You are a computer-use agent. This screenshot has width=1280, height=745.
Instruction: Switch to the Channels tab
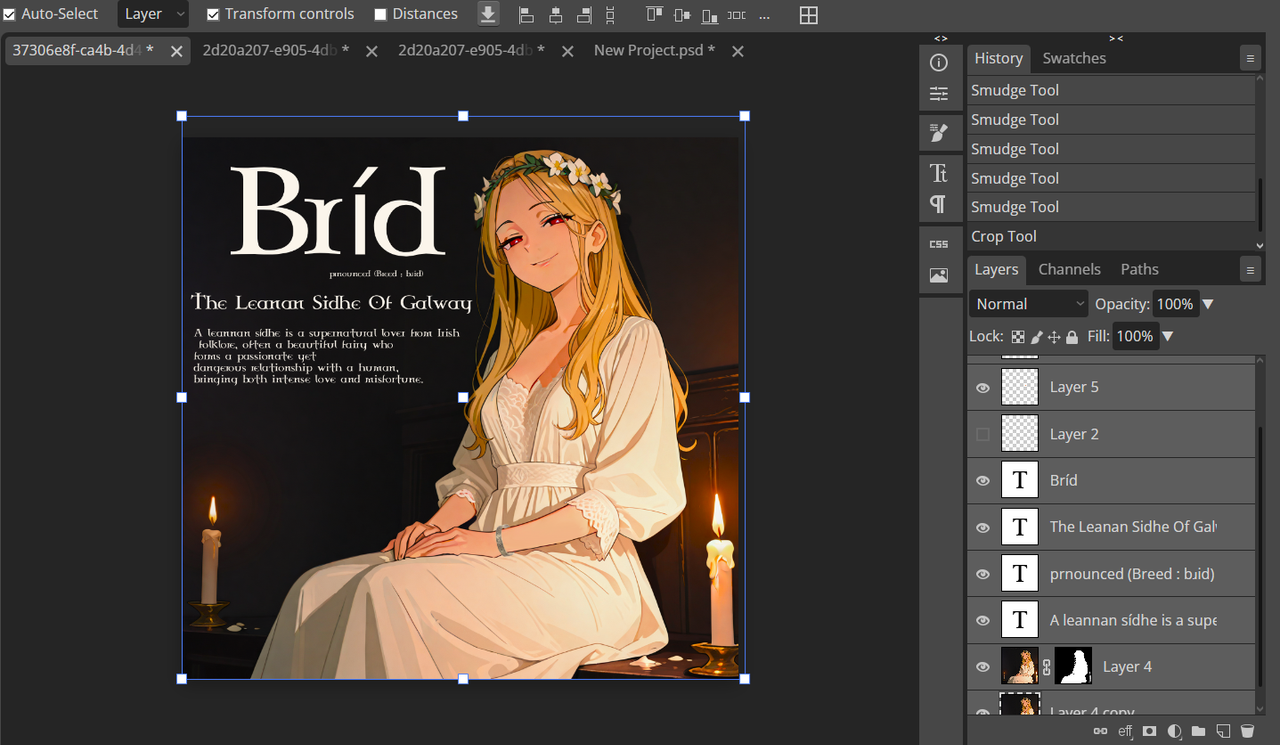tap(1069, 269)
